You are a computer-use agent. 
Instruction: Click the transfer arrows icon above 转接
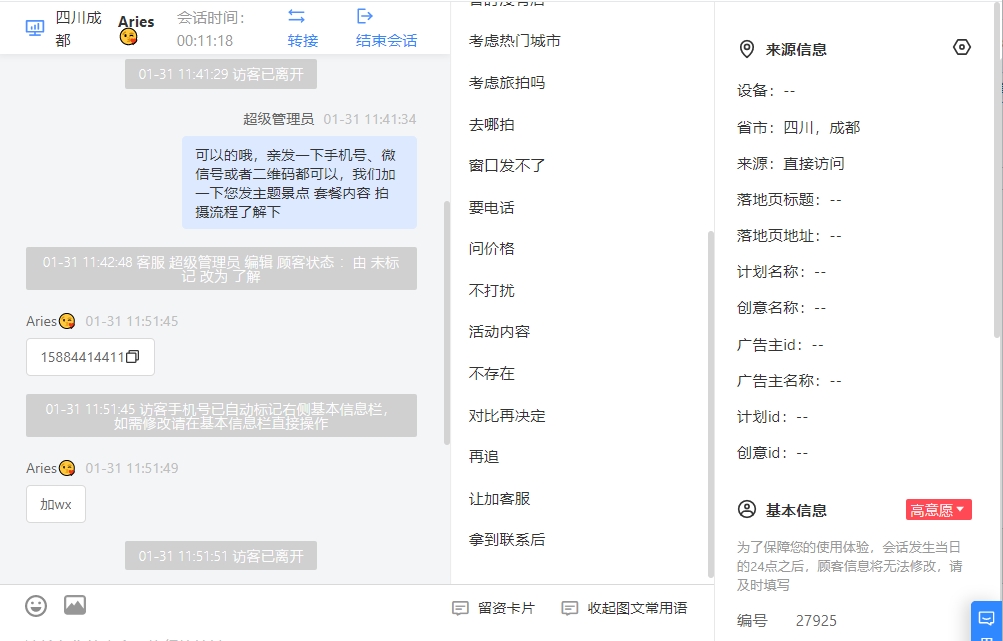[296, 16]
